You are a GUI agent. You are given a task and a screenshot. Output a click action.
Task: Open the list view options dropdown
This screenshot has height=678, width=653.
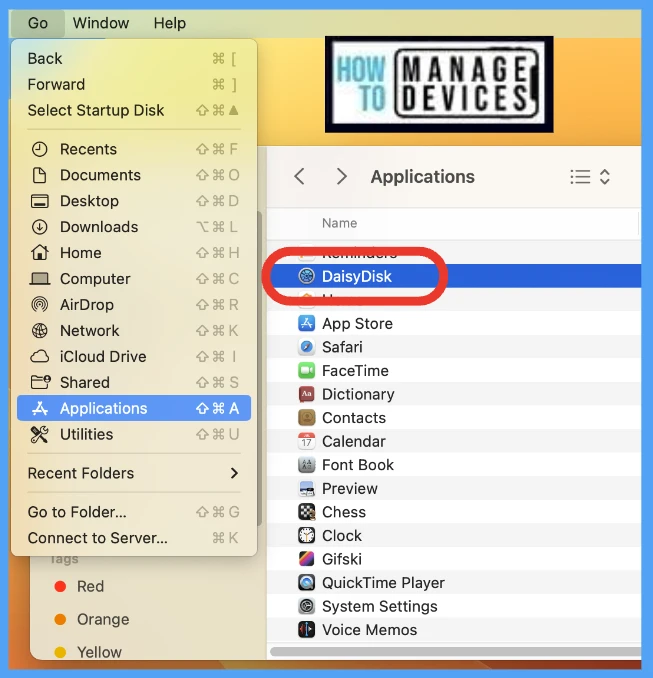pos(590,177)
